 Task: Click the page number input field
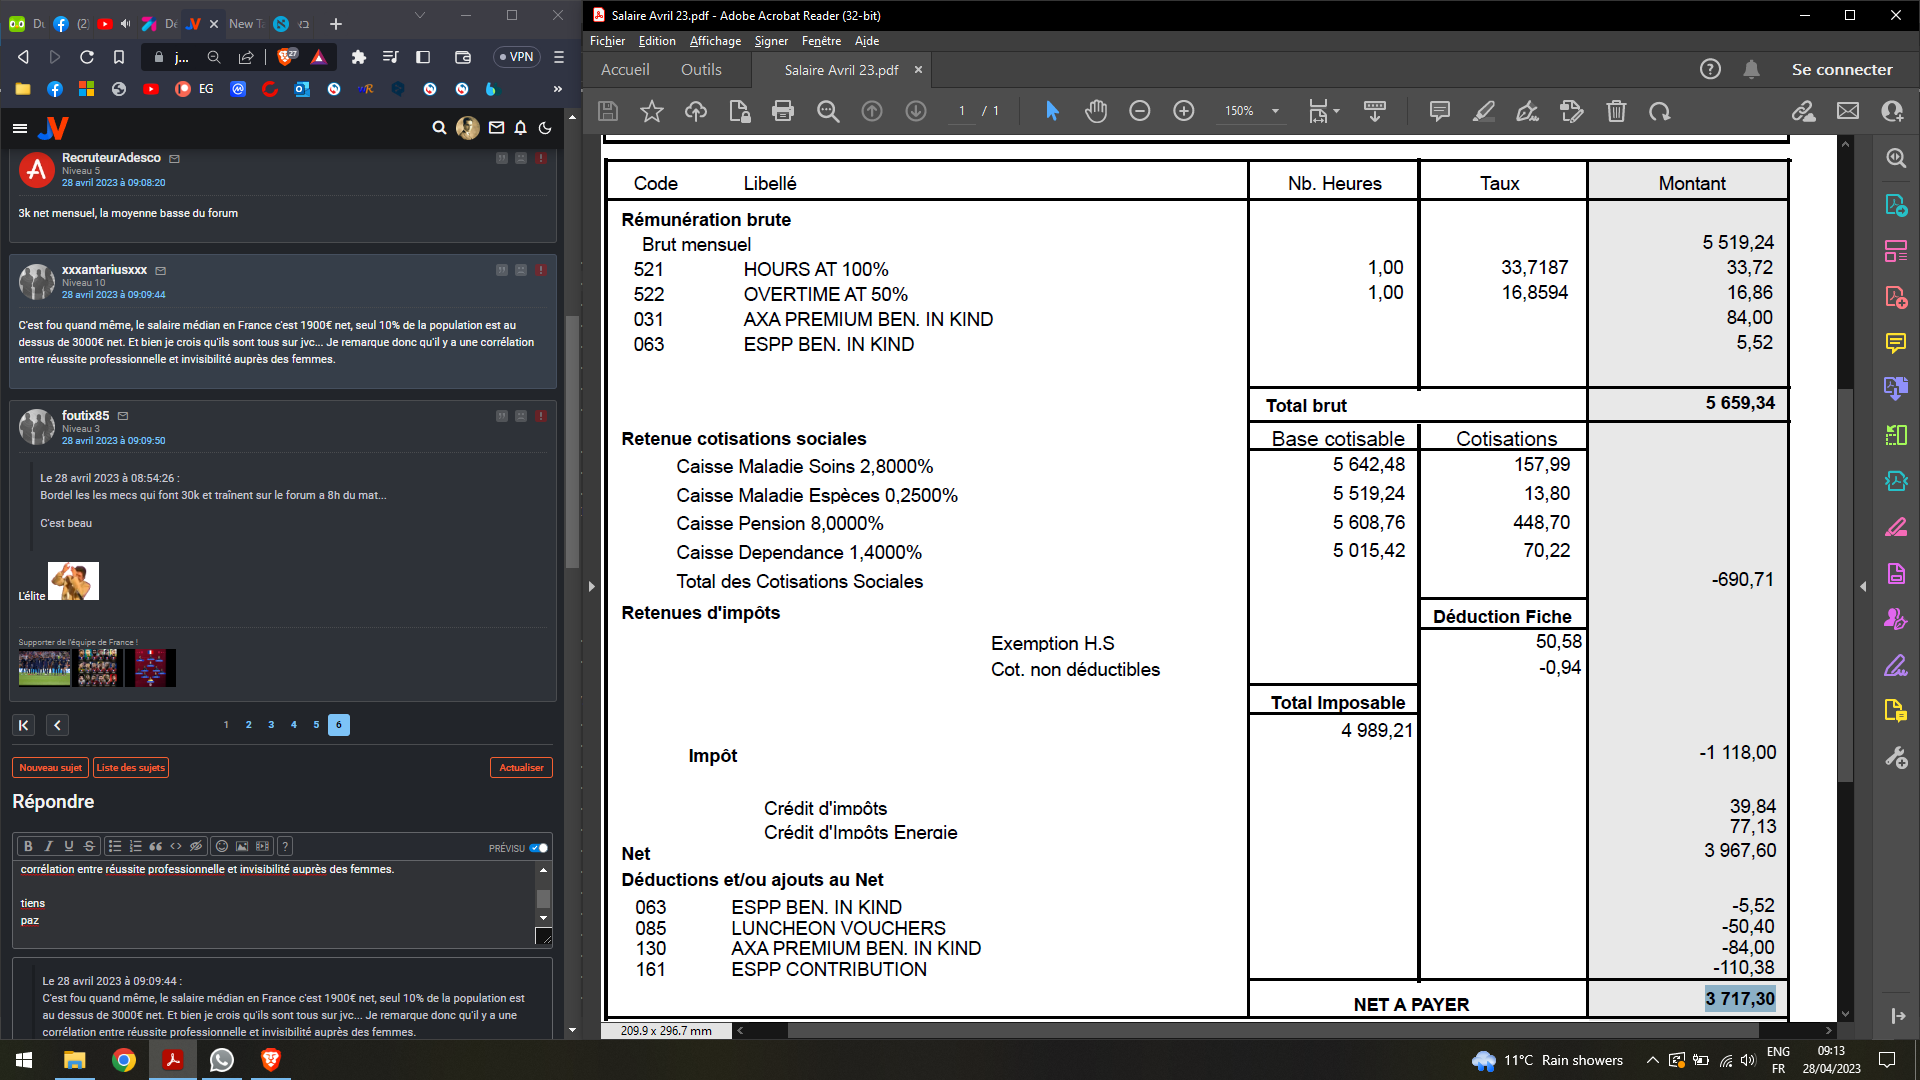click(x=962, y=111)
